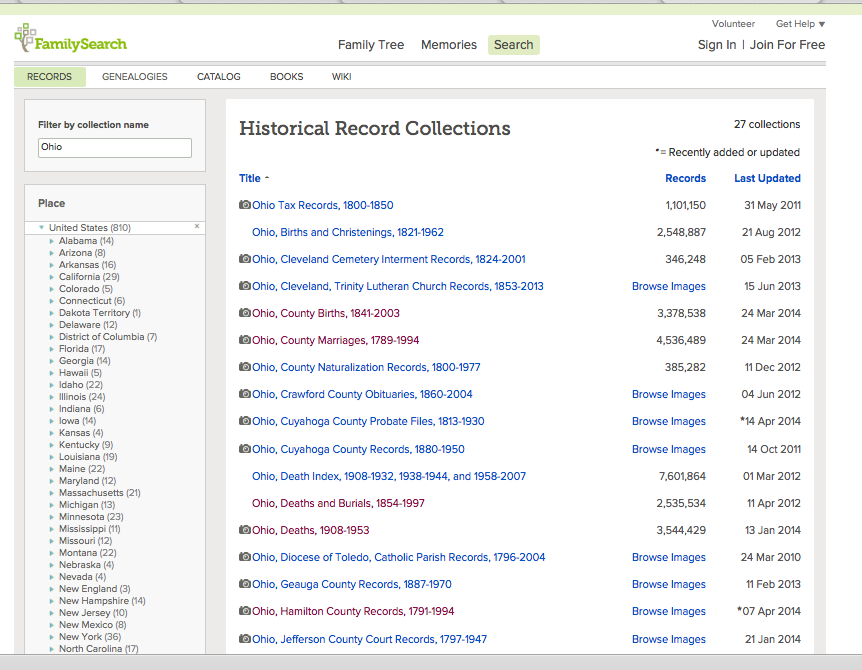Click Join For Free link

pos(787,45)
